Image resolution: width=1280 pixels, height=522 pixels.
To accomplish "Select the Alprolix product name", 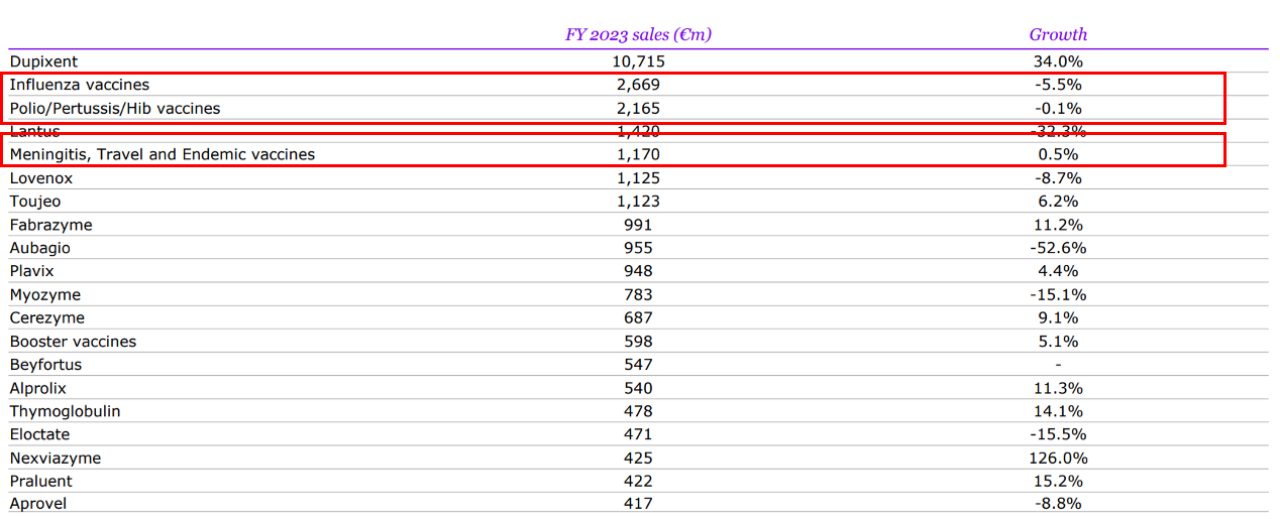I will coord(39,388).
